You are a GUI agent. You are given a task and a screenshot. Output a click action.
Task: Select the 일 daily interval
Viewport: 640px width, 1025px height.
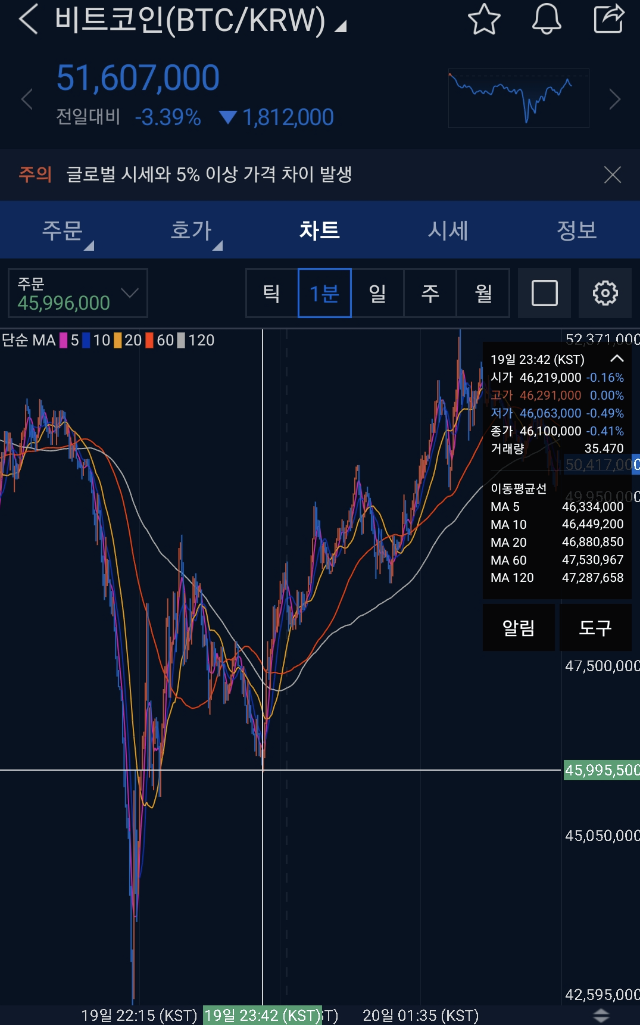pyautogui.click(x=378, y=293)
